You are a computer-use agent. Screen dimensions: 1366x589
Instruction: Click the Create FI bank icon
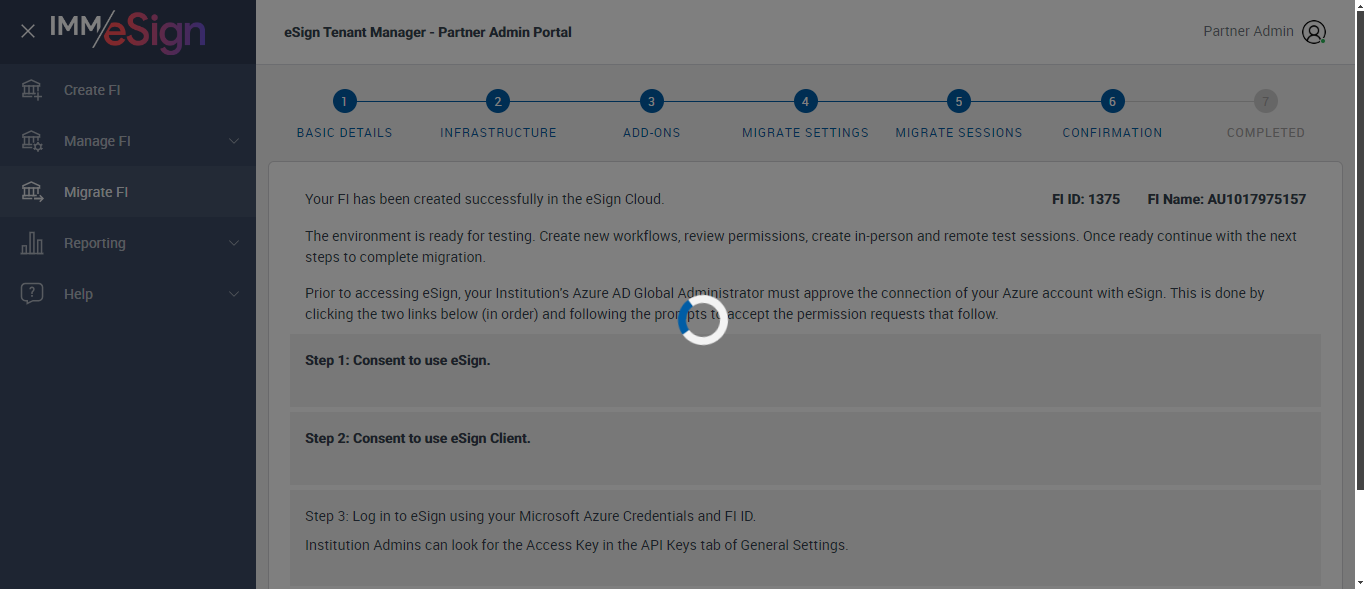[32, 90]
